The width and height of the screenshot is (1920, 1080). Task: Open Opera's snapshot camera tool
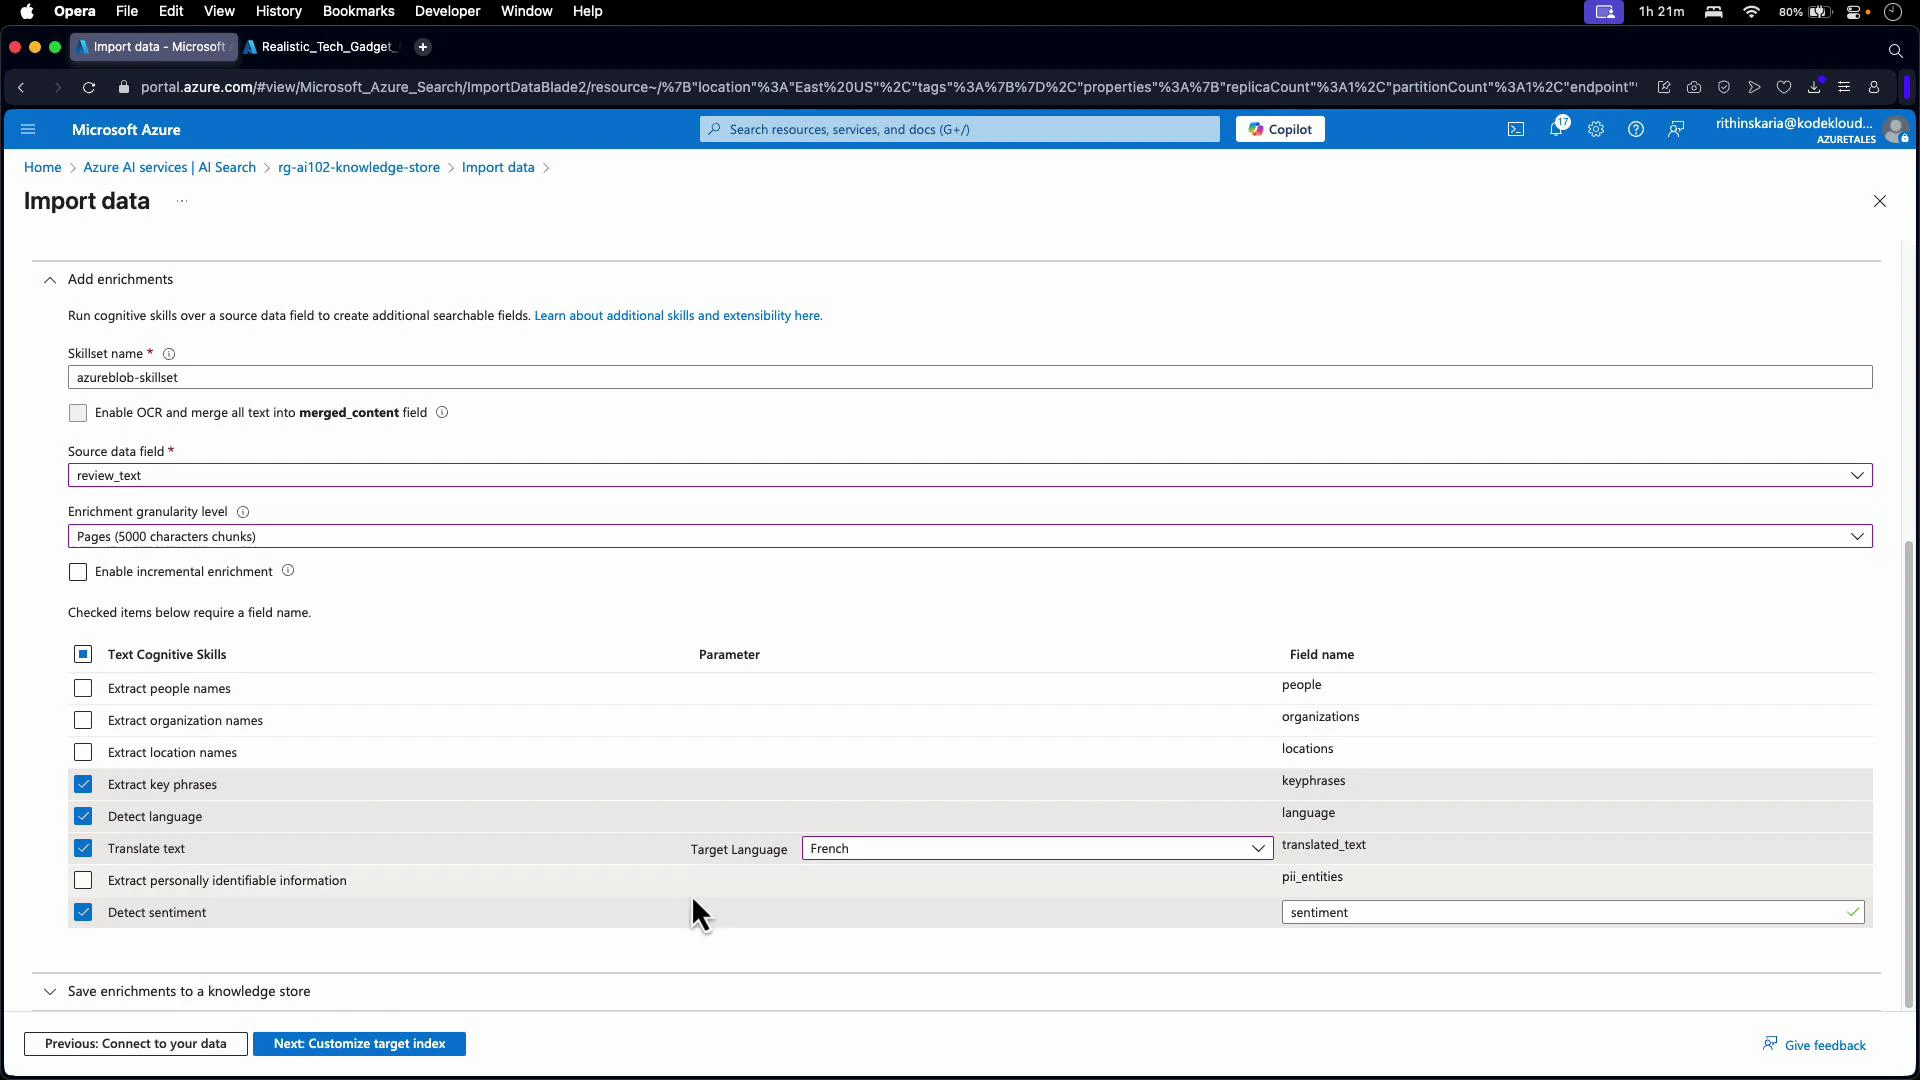[x=1693, y=87]
